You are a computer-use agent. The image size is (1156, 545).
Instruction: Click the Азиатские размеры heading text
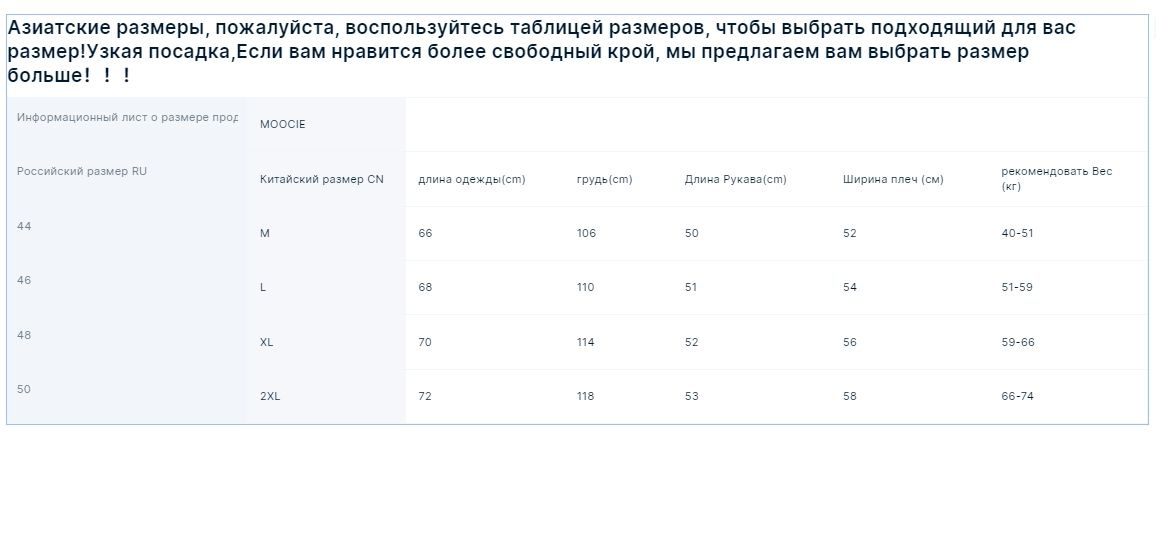pyautogui.click(x=102, y=28)
